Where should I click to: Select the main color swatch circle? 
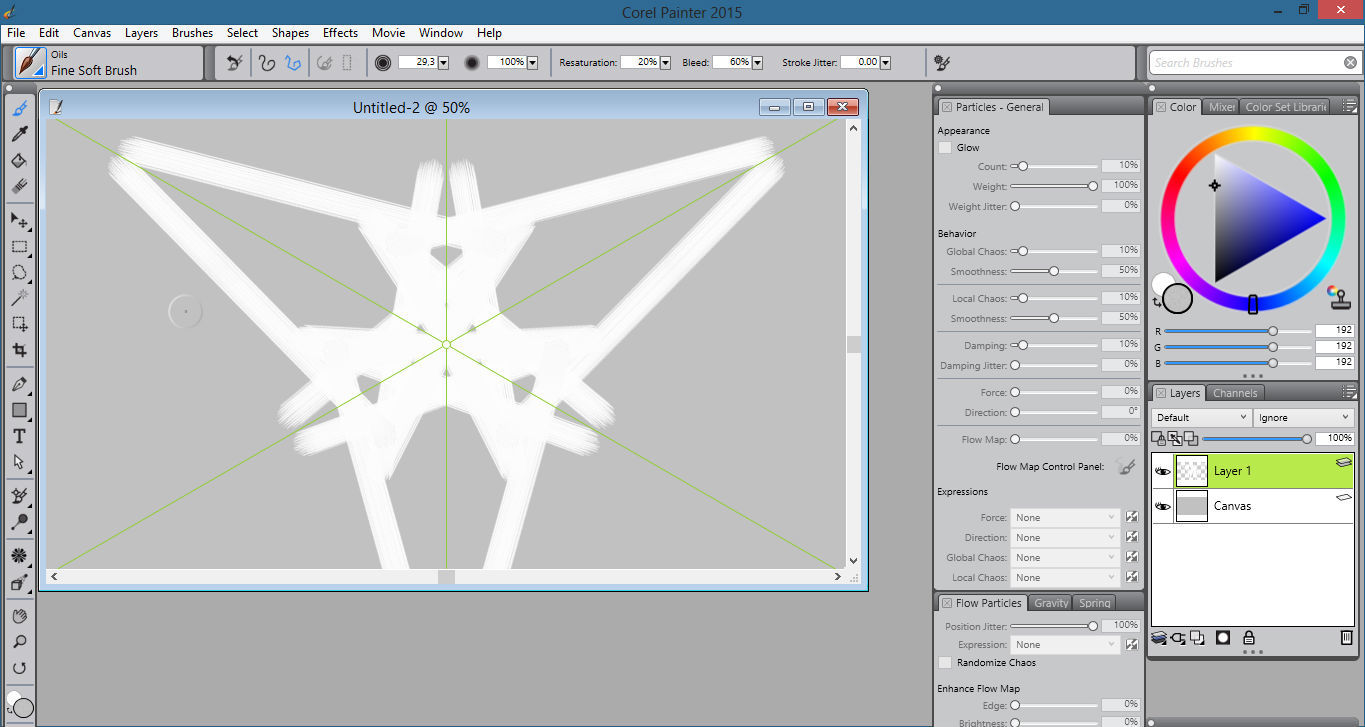point(1178,297)
